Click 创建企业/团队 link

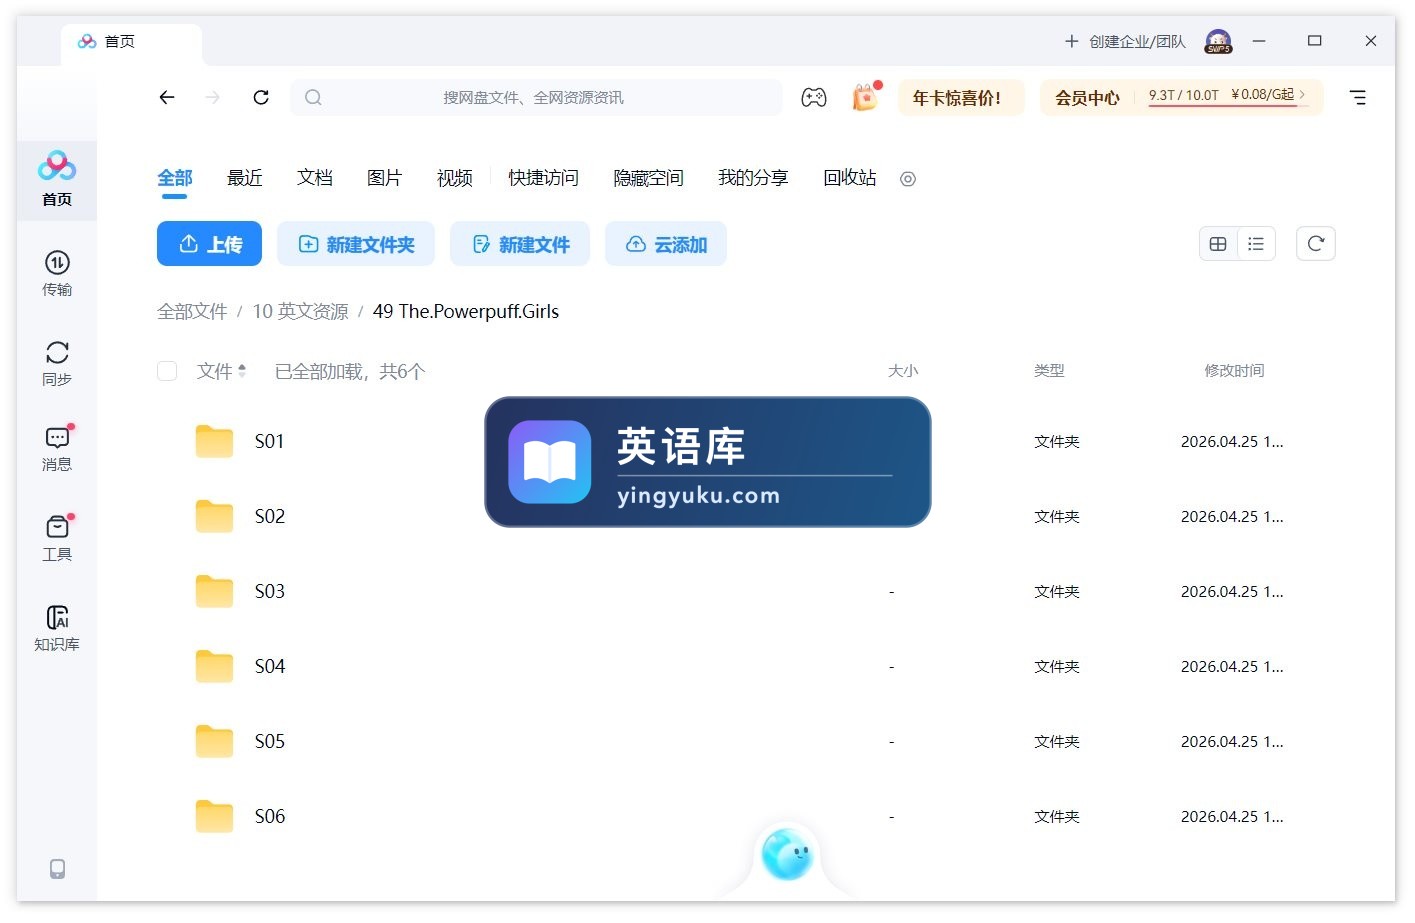pos(1125,41)
